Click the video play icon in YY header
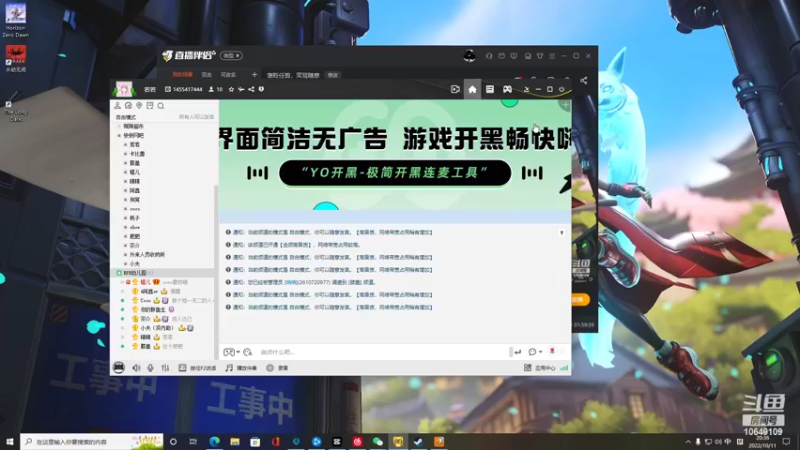Screen dimensions: 800x450 [455, 89]
